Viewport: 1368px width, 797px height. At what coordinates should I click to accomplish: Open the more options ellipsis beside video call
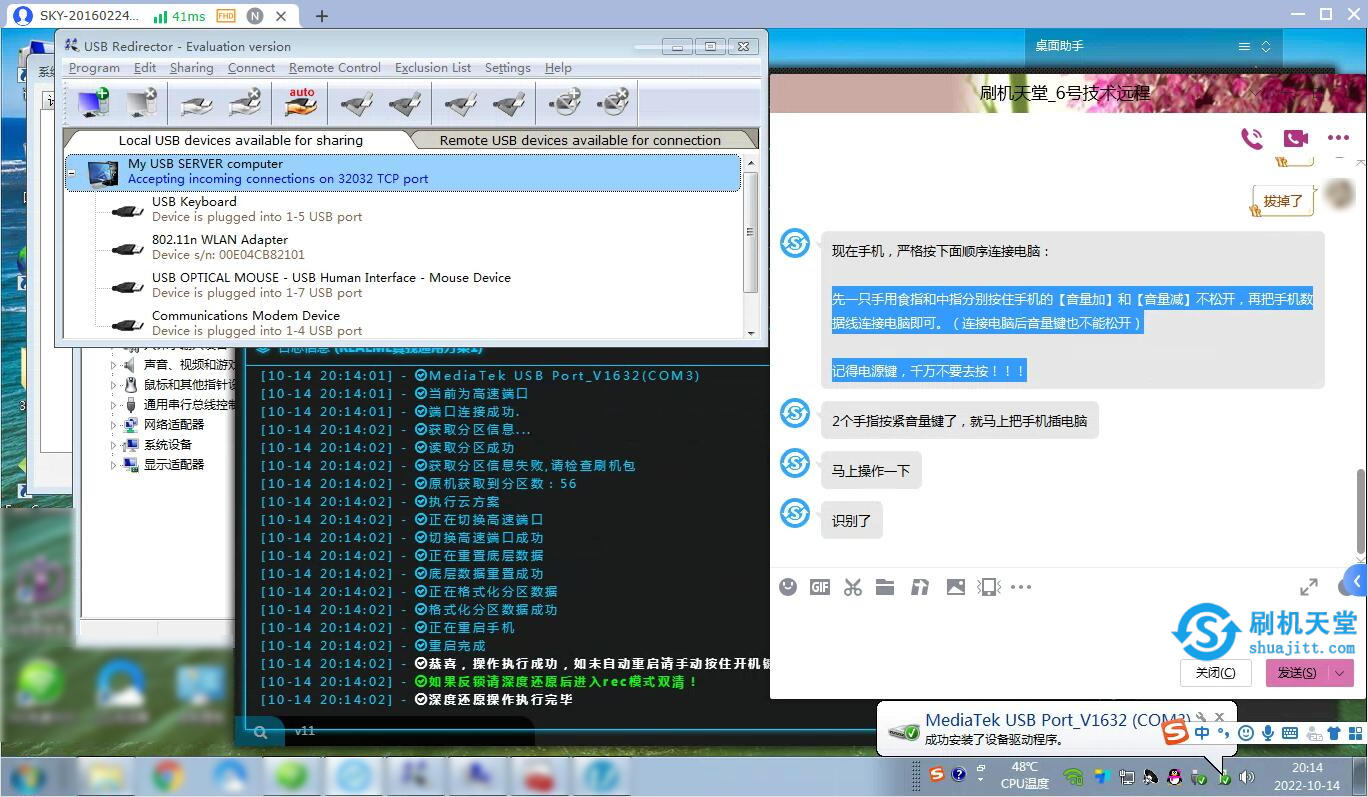tap(1339, 138)
